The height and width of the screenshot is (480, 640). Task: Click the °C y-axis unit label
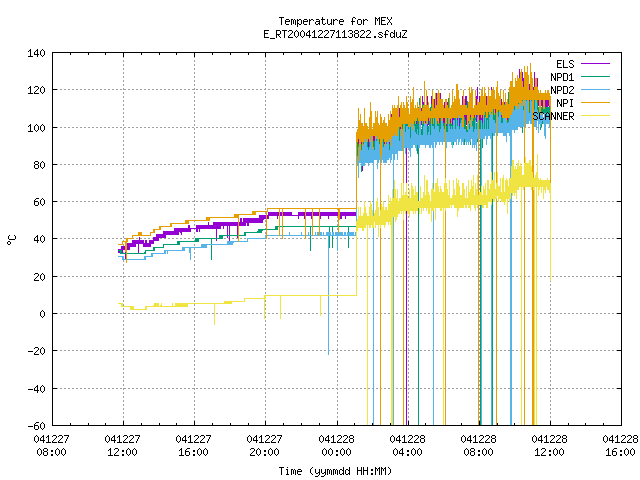click(x=12, y=240)
